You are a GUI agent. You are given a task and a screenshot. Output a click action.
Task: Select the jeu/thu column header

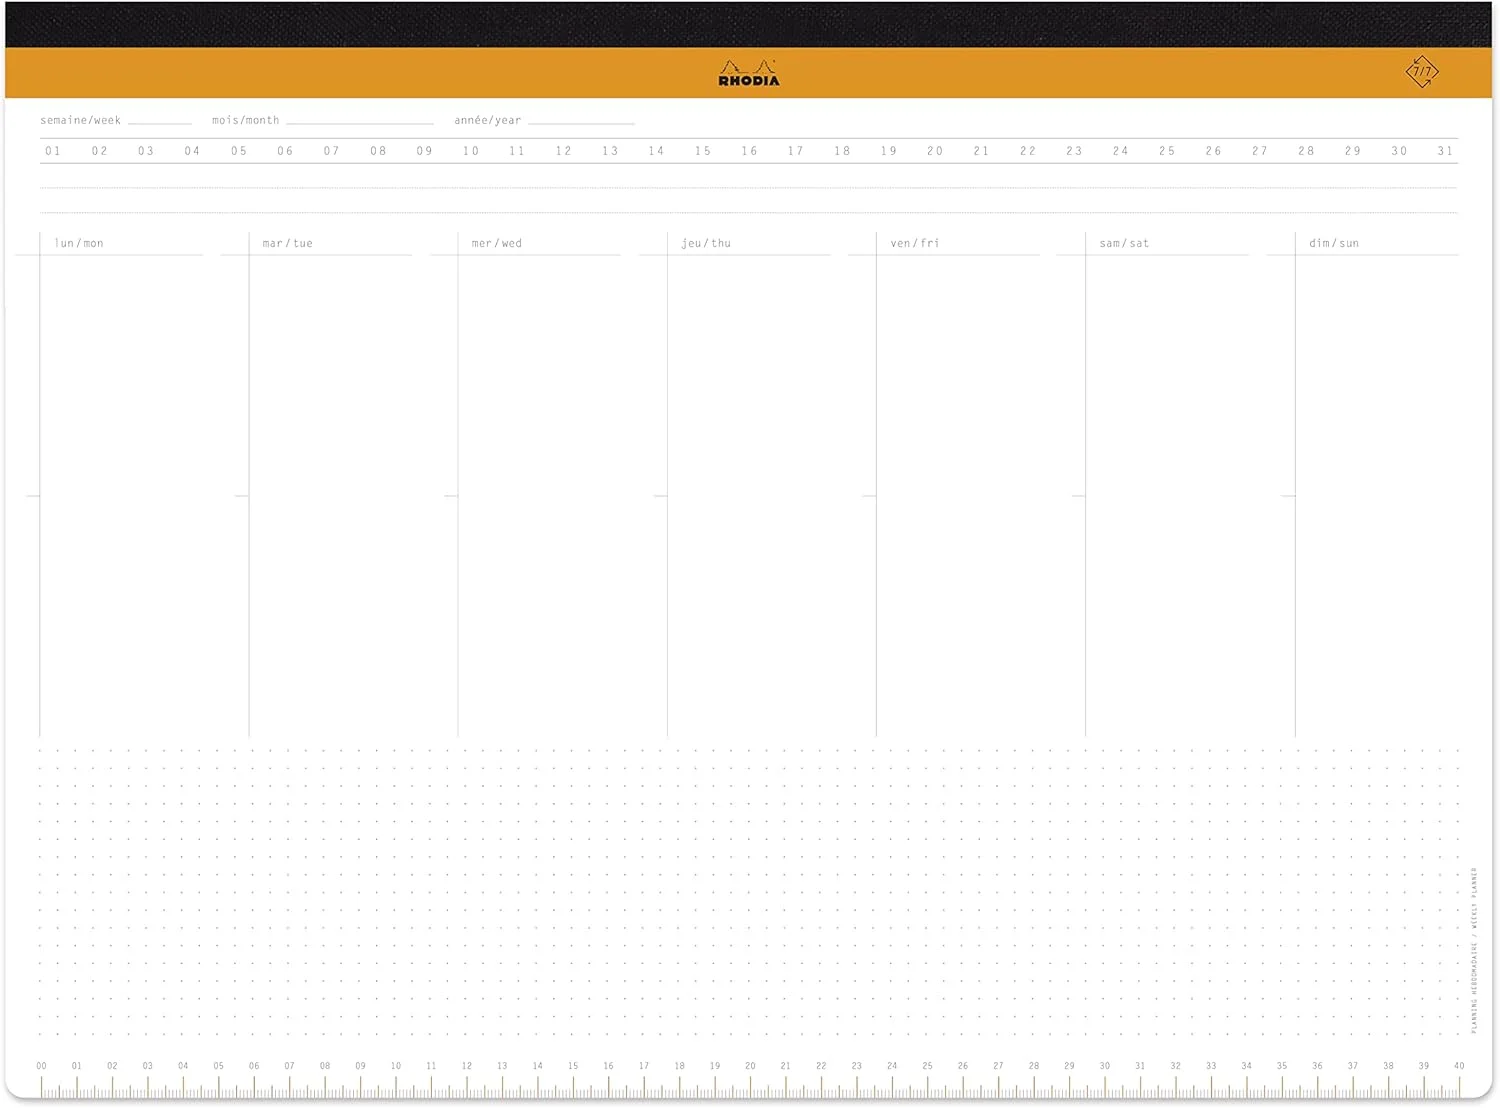[706, 243]
